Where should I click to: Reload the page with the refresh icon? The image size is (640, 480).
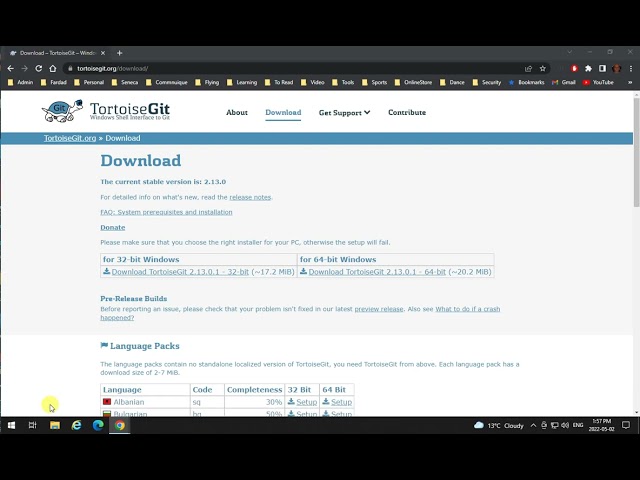click(38, 69)
